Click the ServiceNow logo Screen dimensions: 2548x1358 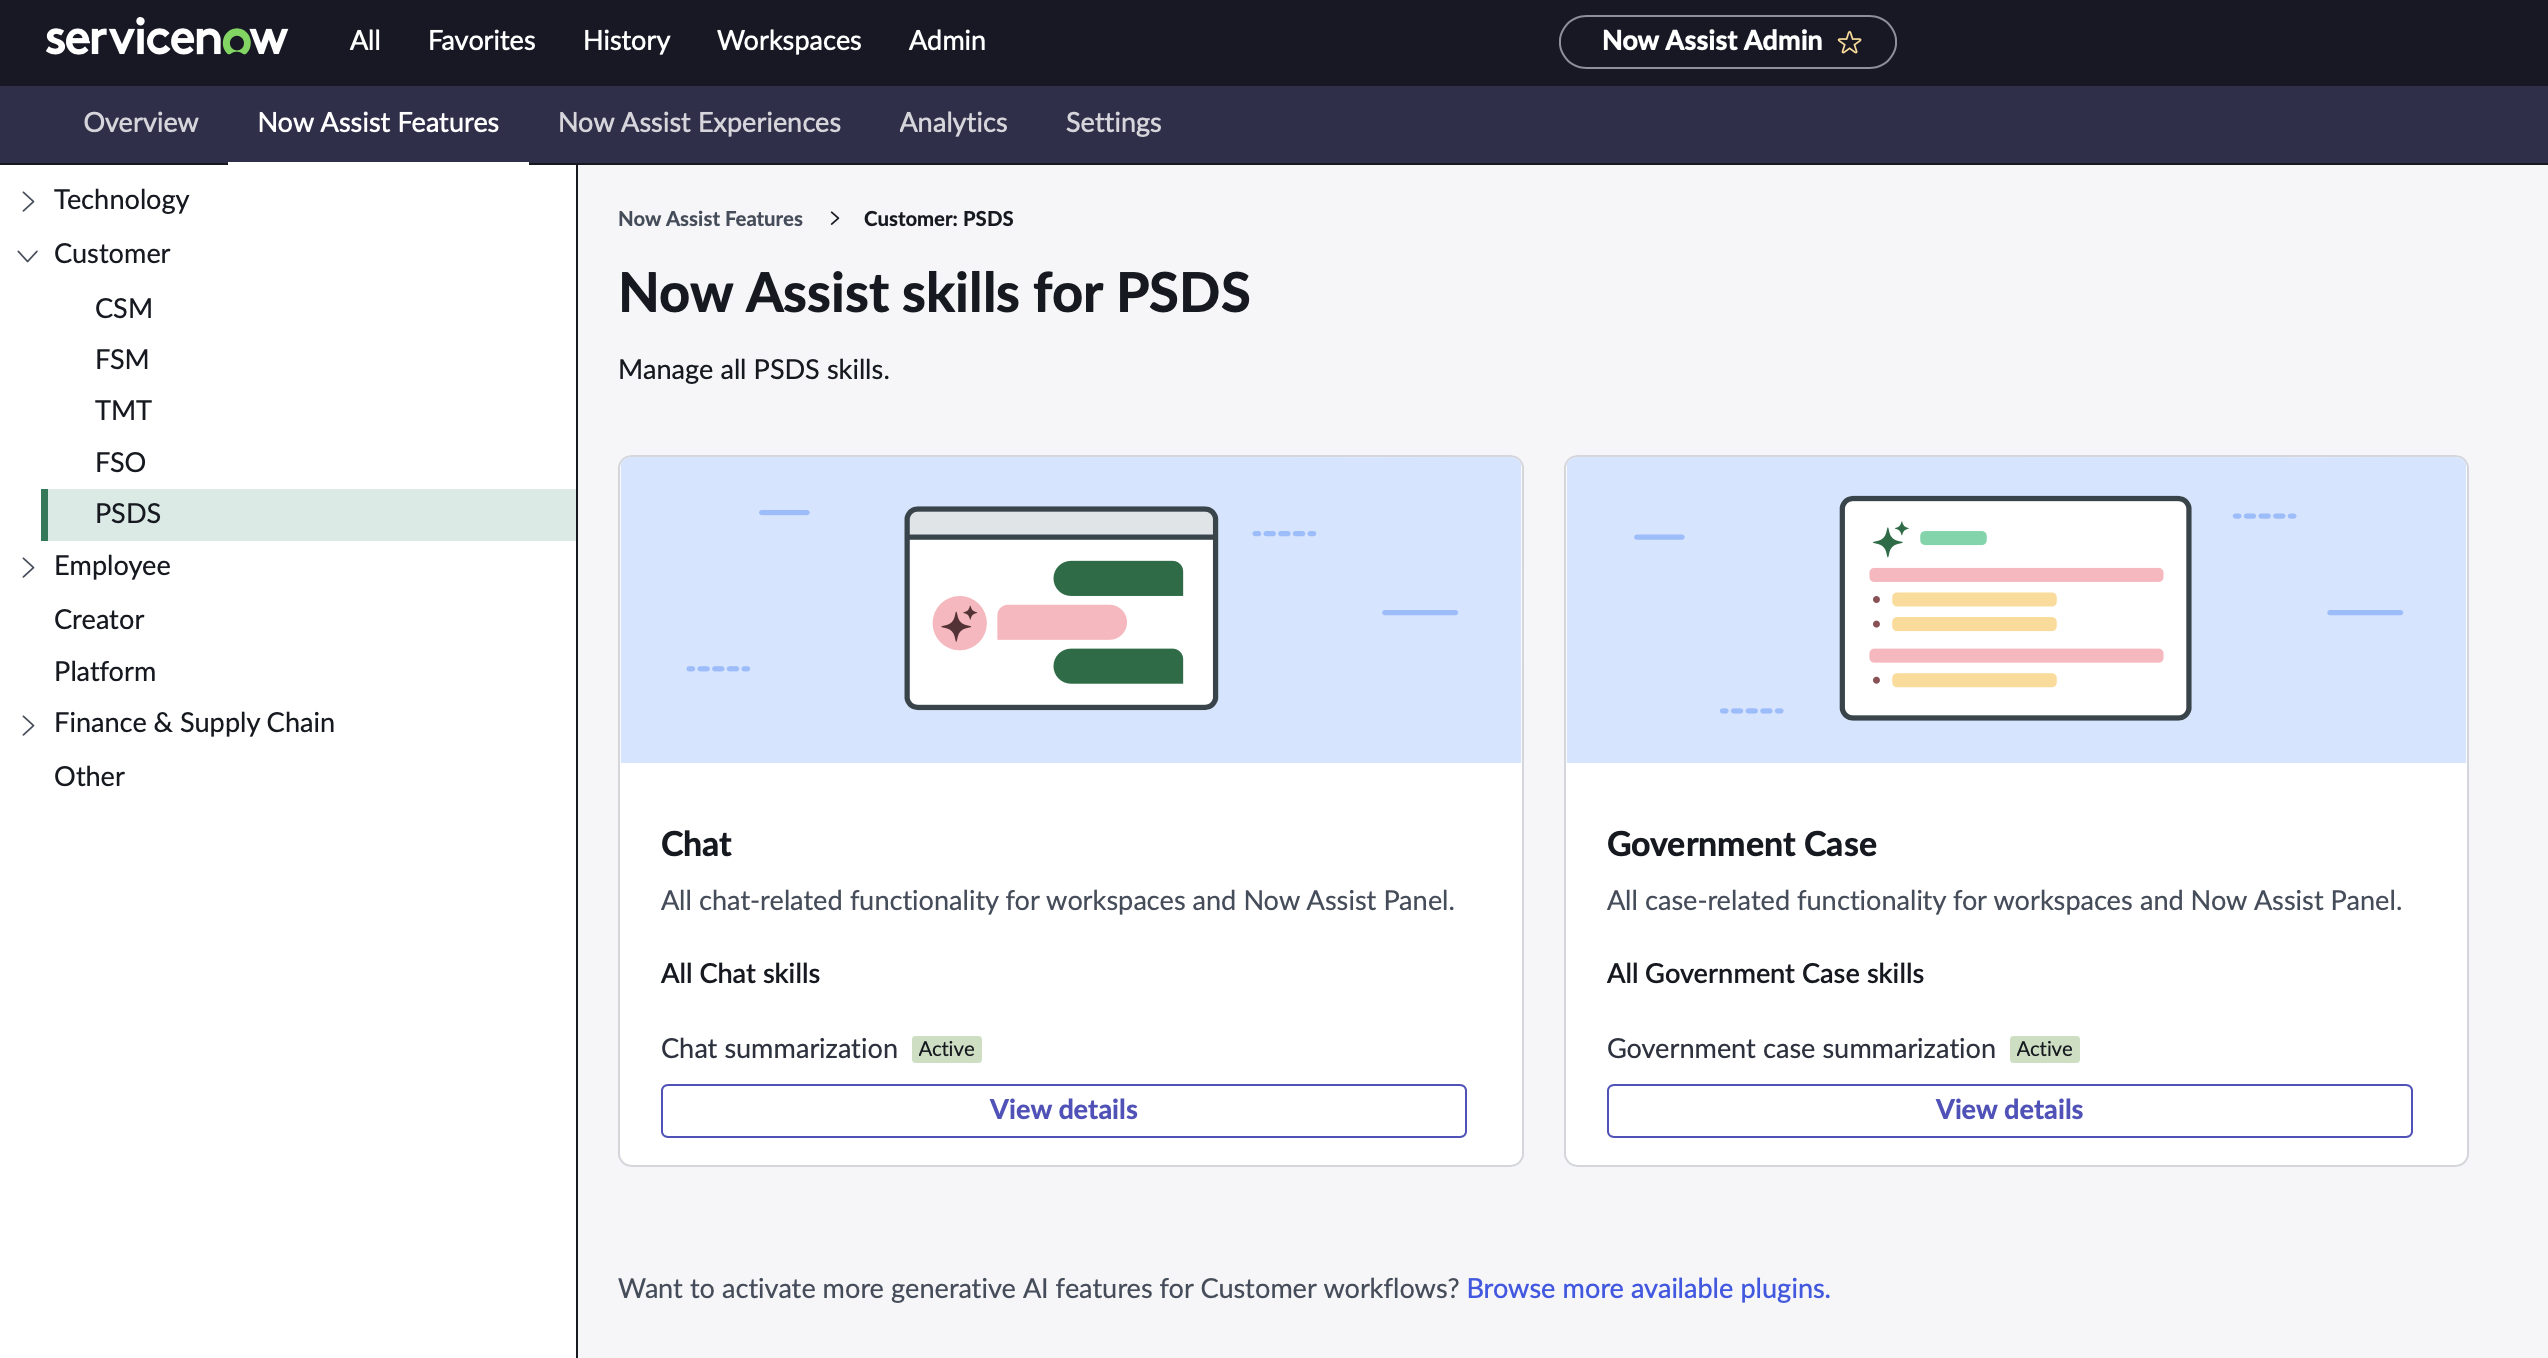[166, 39]
